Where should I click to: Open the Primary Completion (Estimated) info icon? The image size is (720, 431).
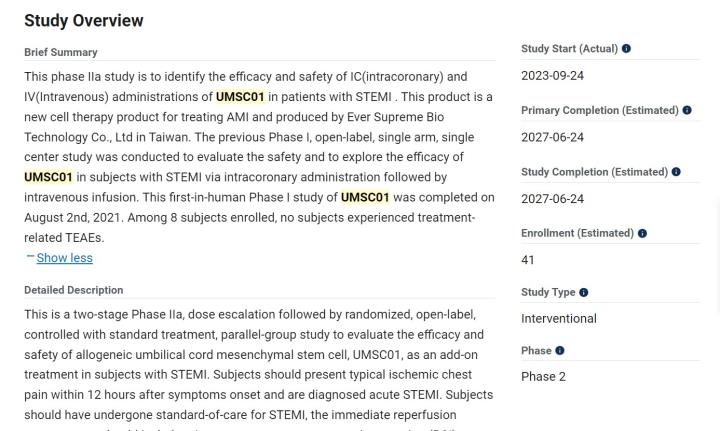pos(687,110)
